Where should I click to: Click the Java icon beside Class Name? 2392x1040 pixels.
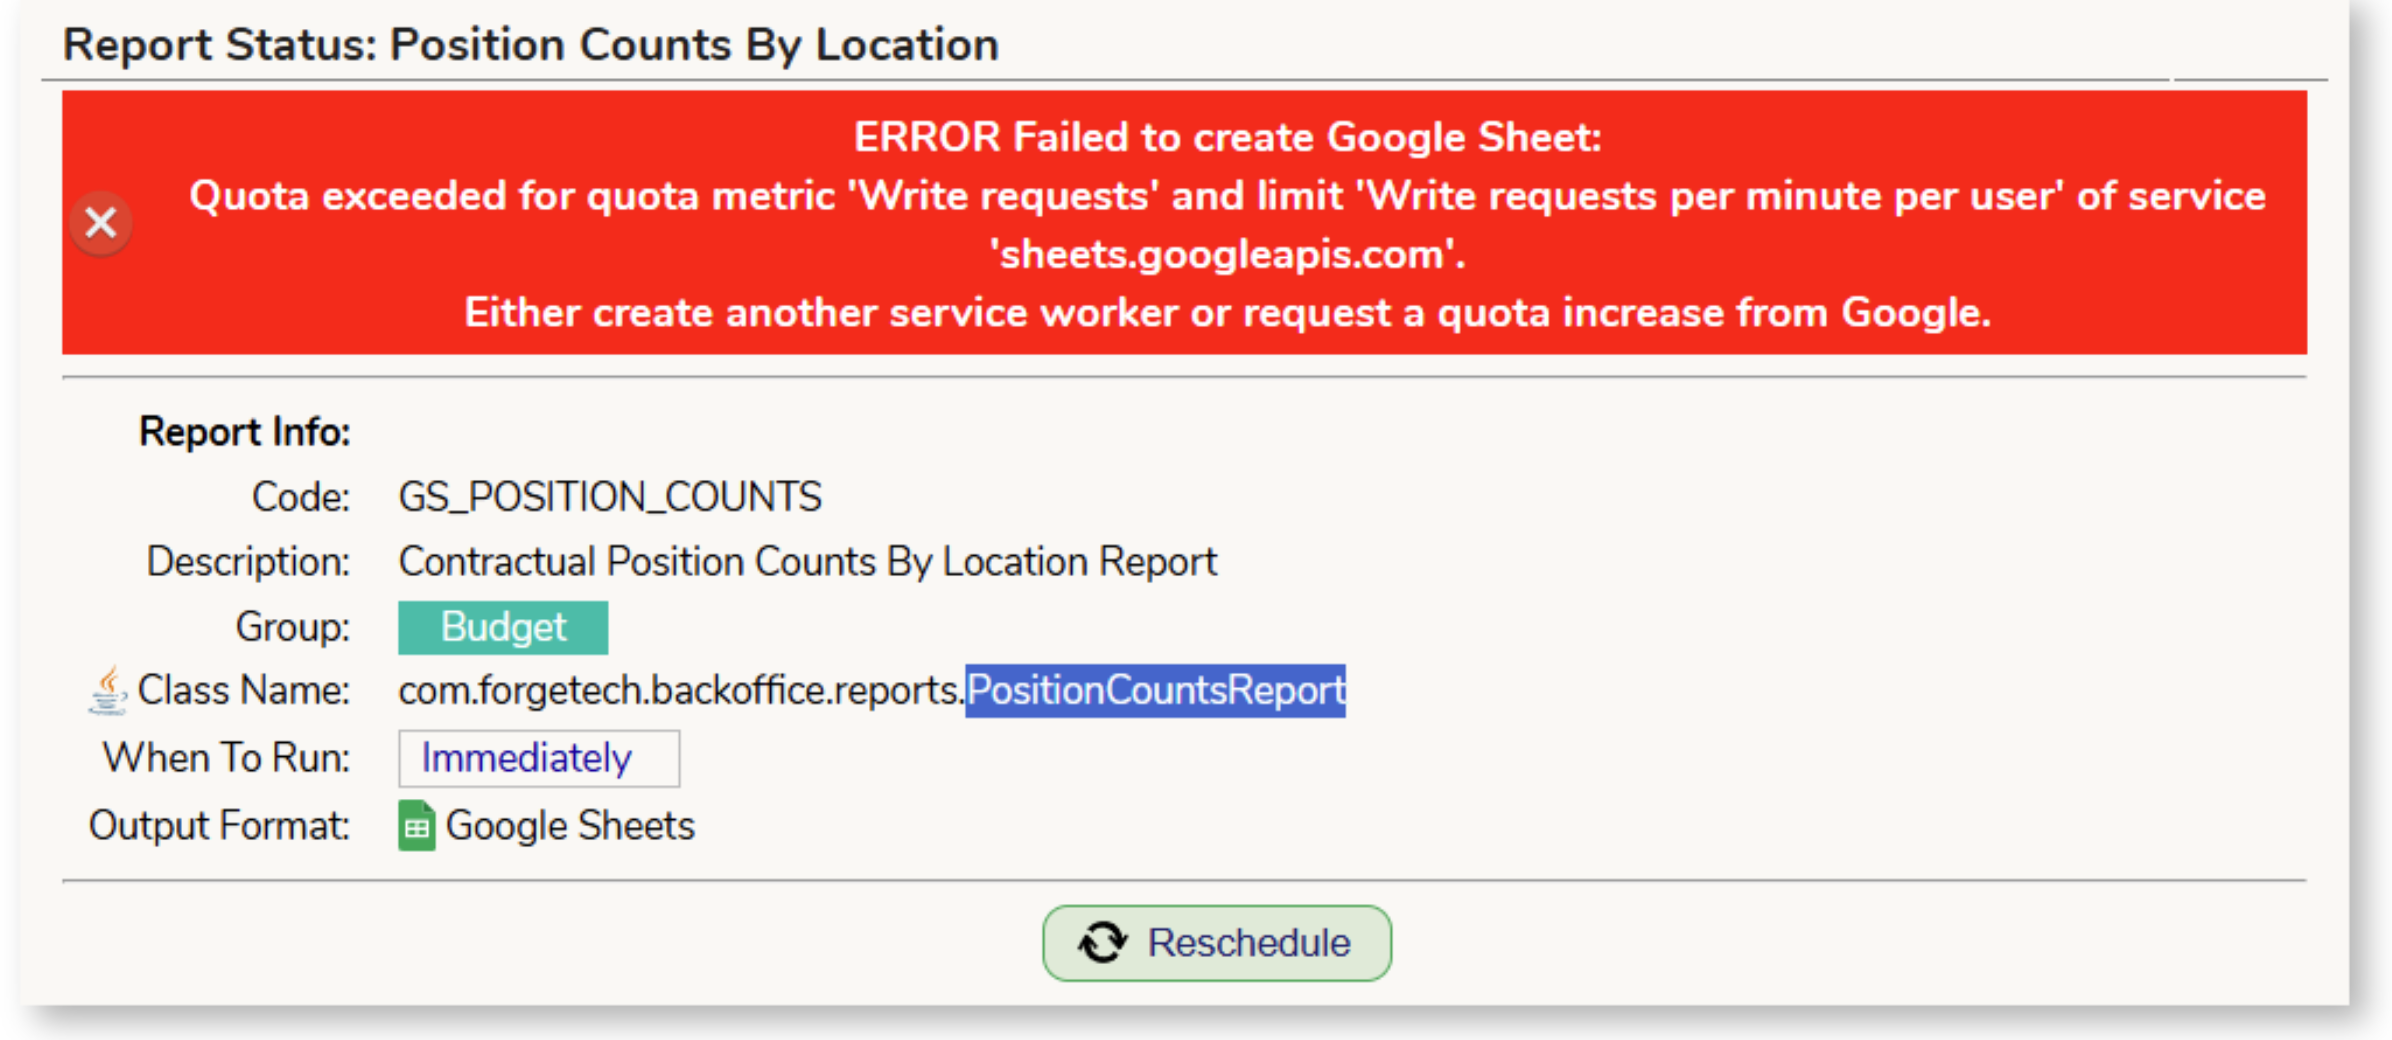[107, 691]
